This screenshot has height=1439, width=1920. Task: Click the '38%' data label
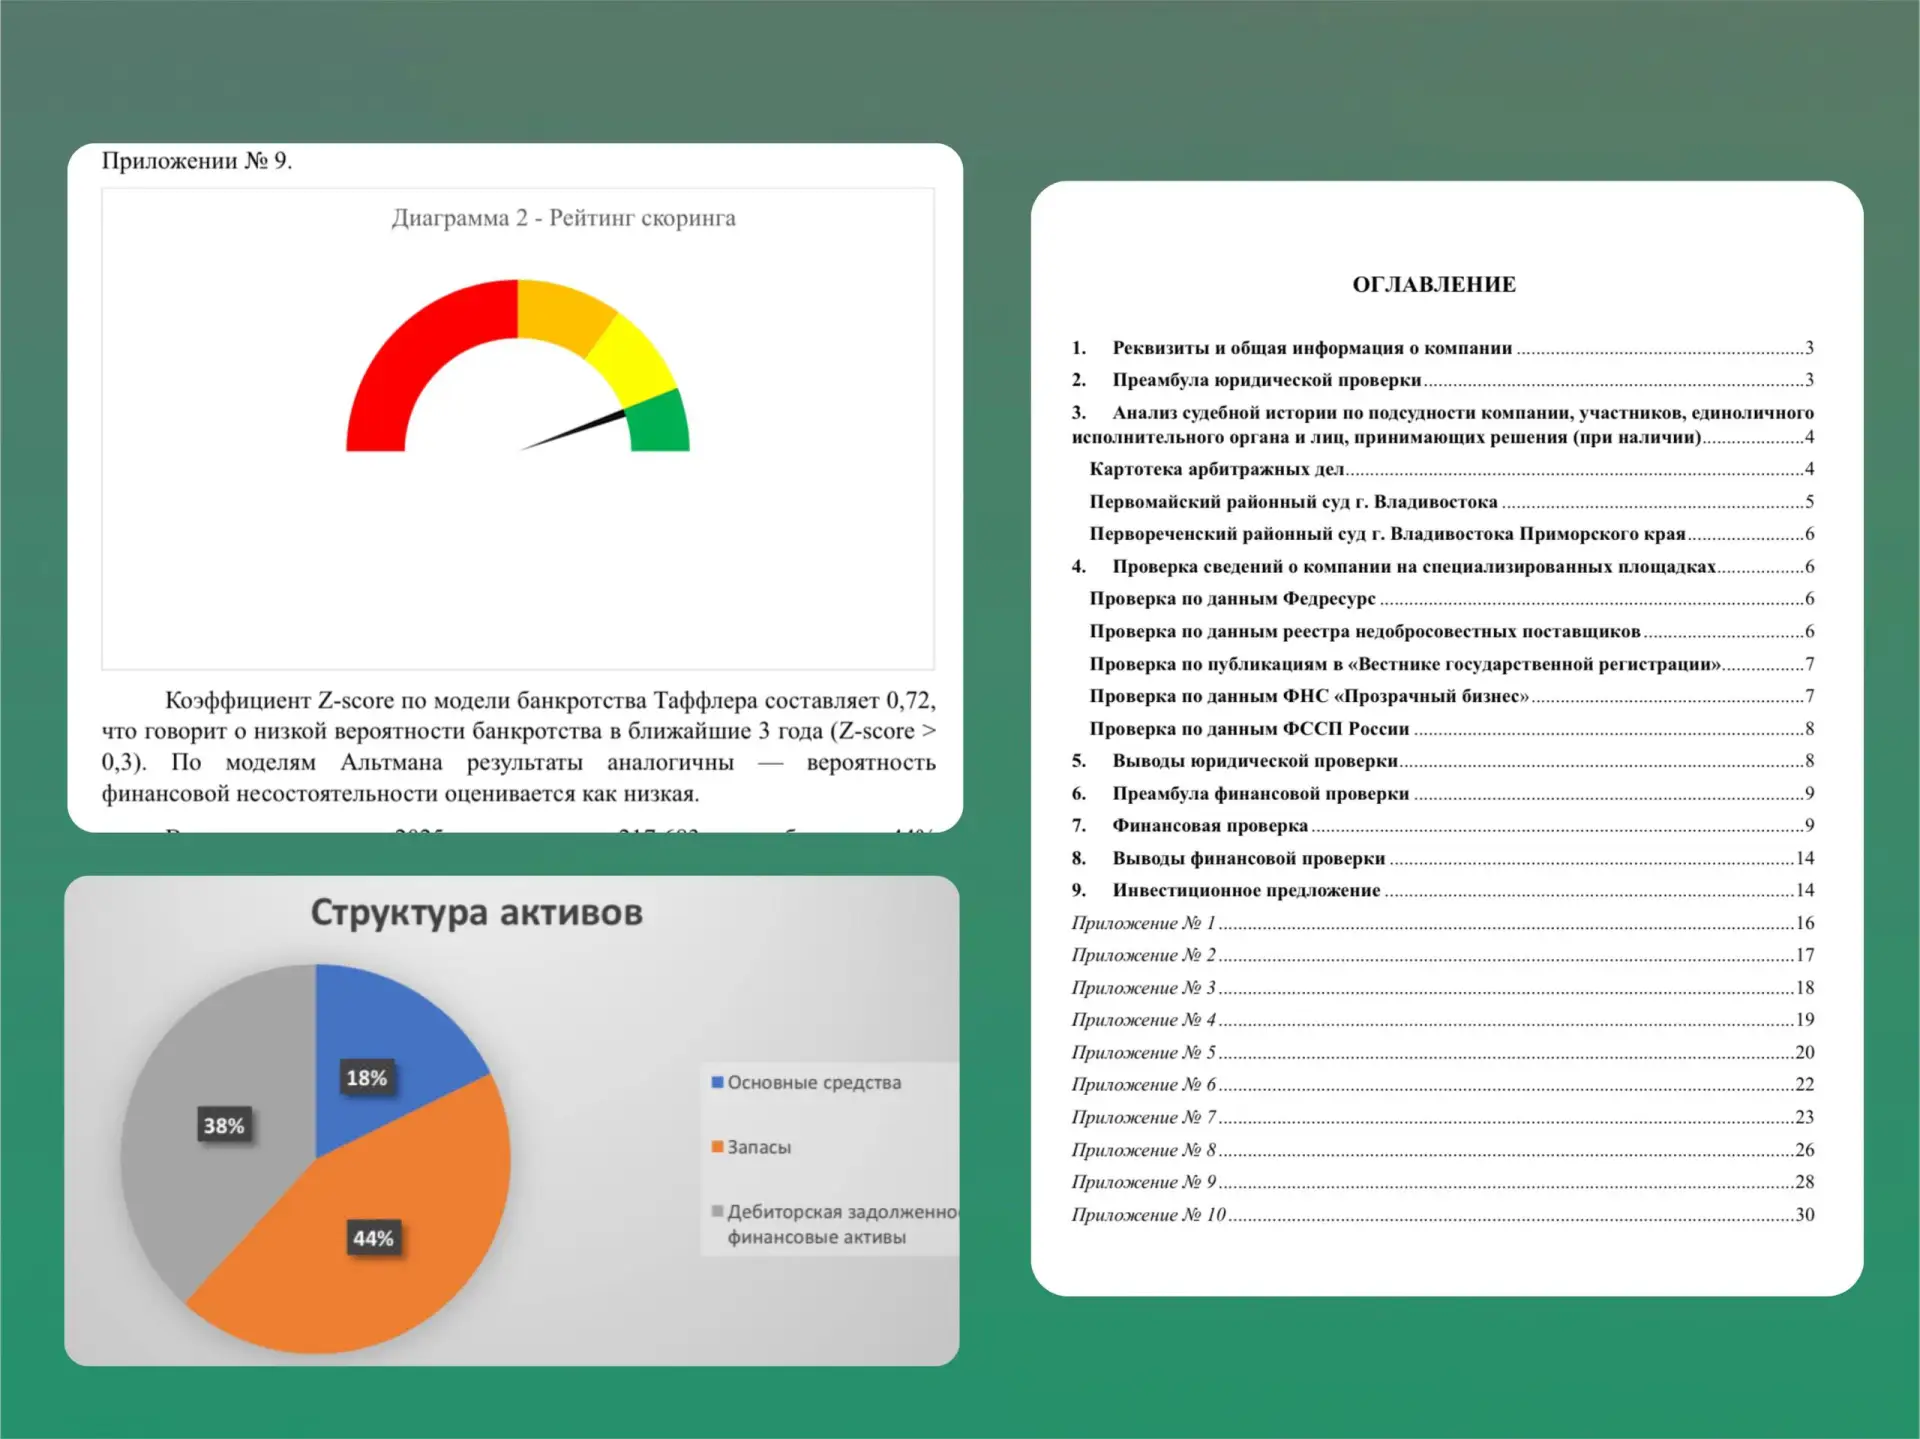pos(224,1126)
